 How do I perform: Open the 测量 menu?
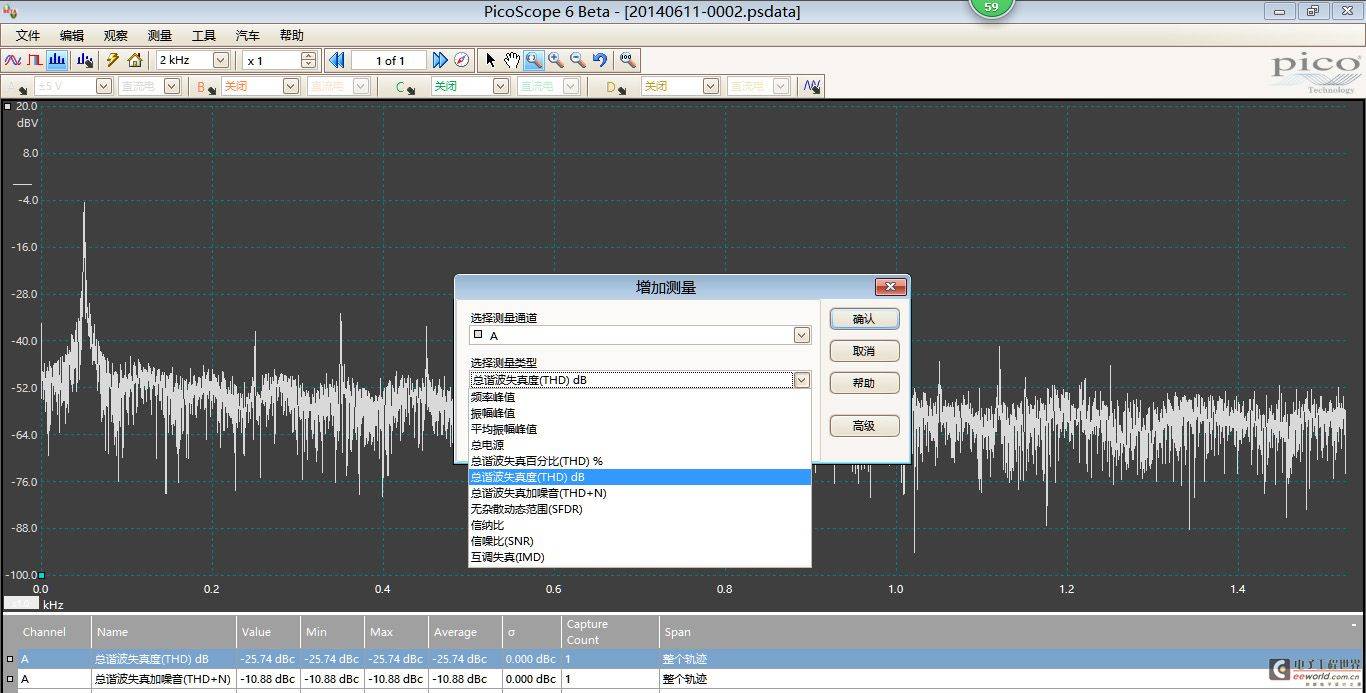159,35
